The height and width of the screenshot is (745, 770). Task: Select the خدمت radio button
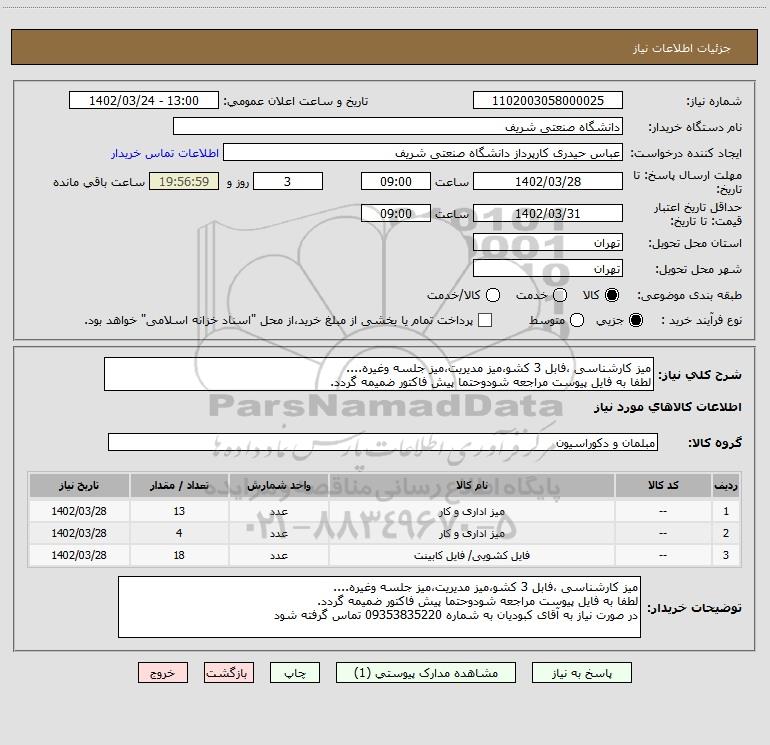[560, 295]
